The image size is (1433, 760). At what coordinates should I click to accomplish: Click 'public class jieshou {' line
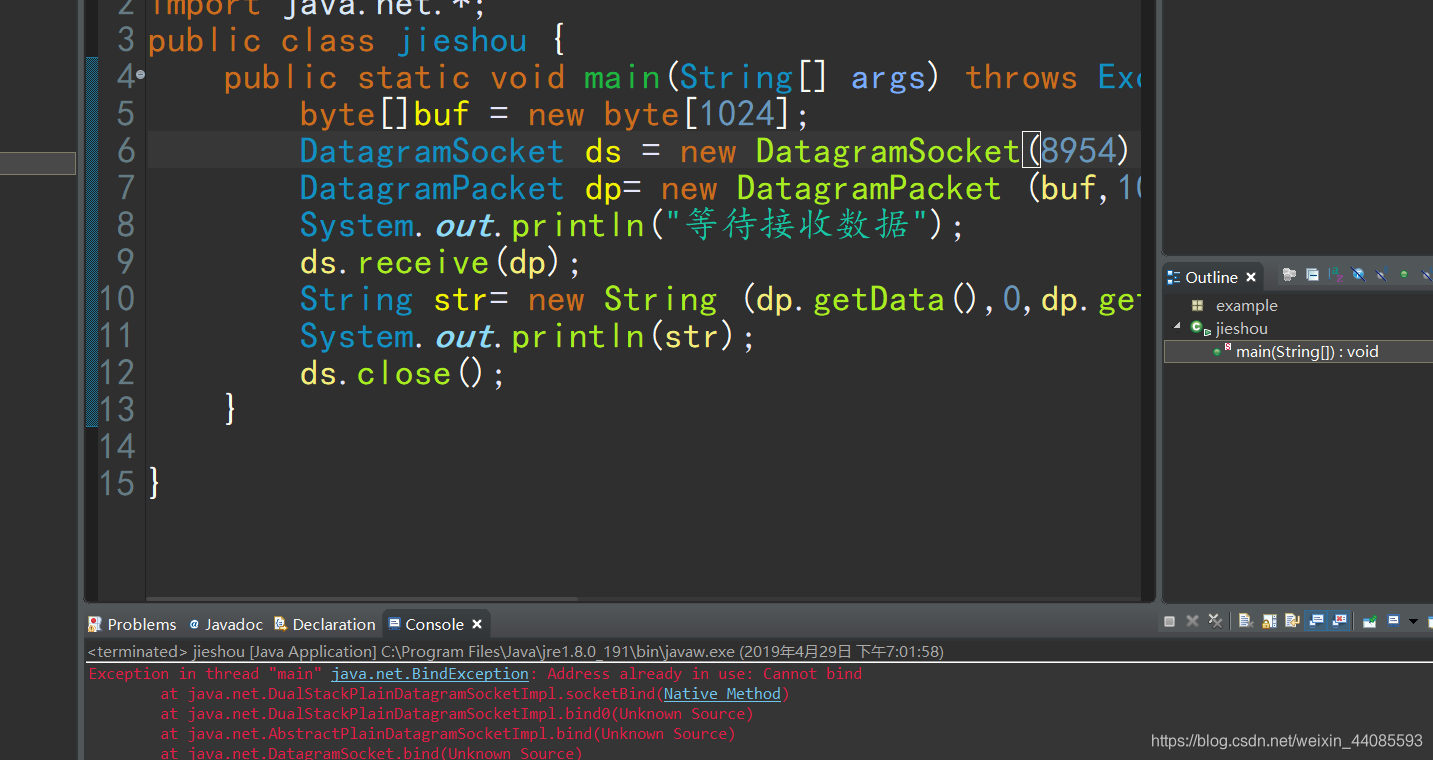(x=357, y=41)
